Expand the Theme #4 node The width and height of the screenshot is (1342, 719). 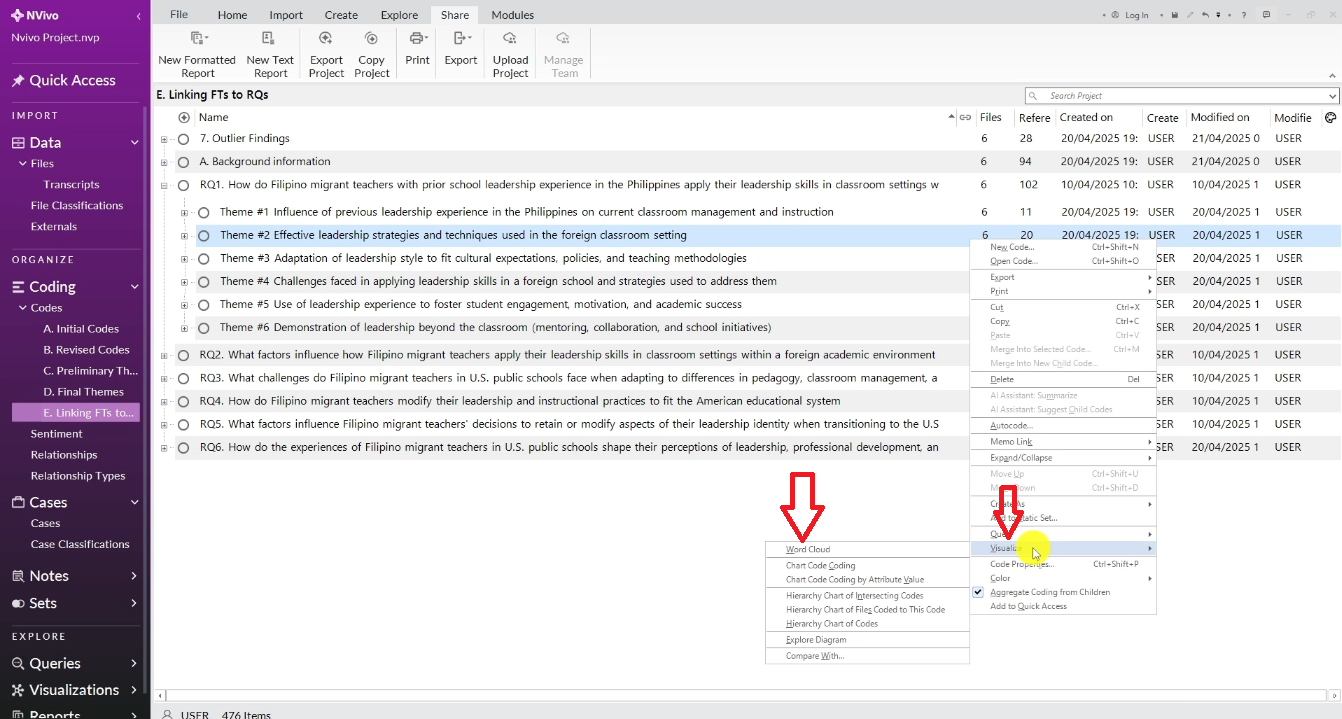[184, 282]
